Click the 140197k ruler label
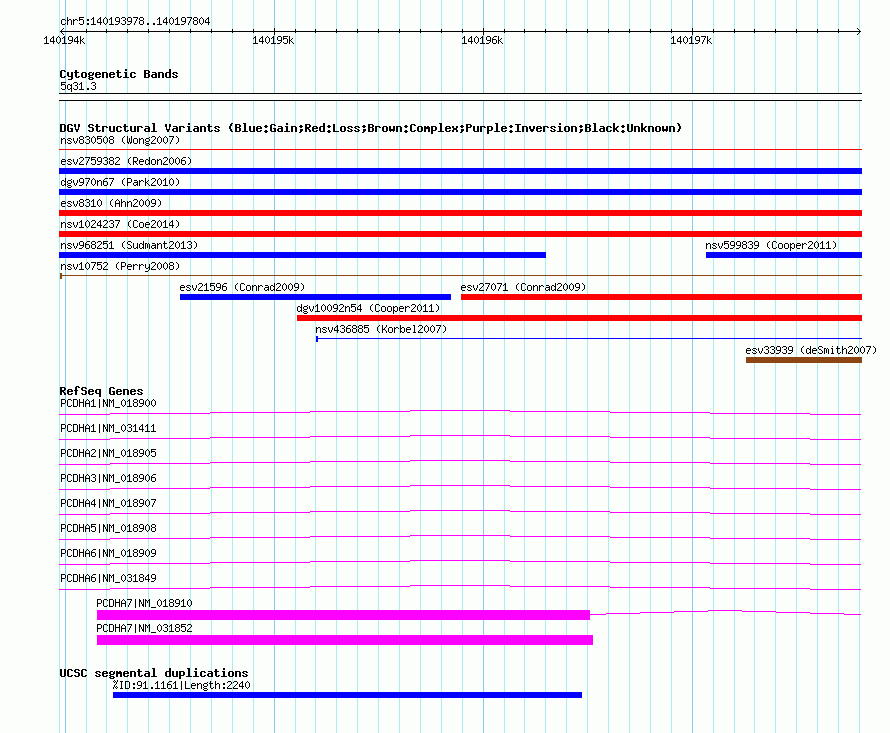 tap(691, 40)
